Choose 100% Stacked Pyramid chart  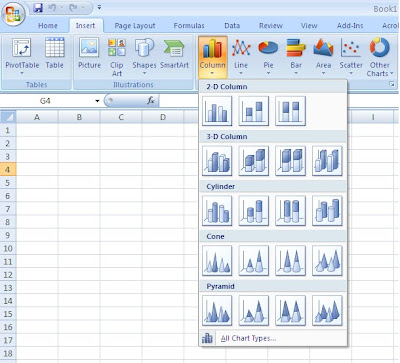tap(290, 311)
